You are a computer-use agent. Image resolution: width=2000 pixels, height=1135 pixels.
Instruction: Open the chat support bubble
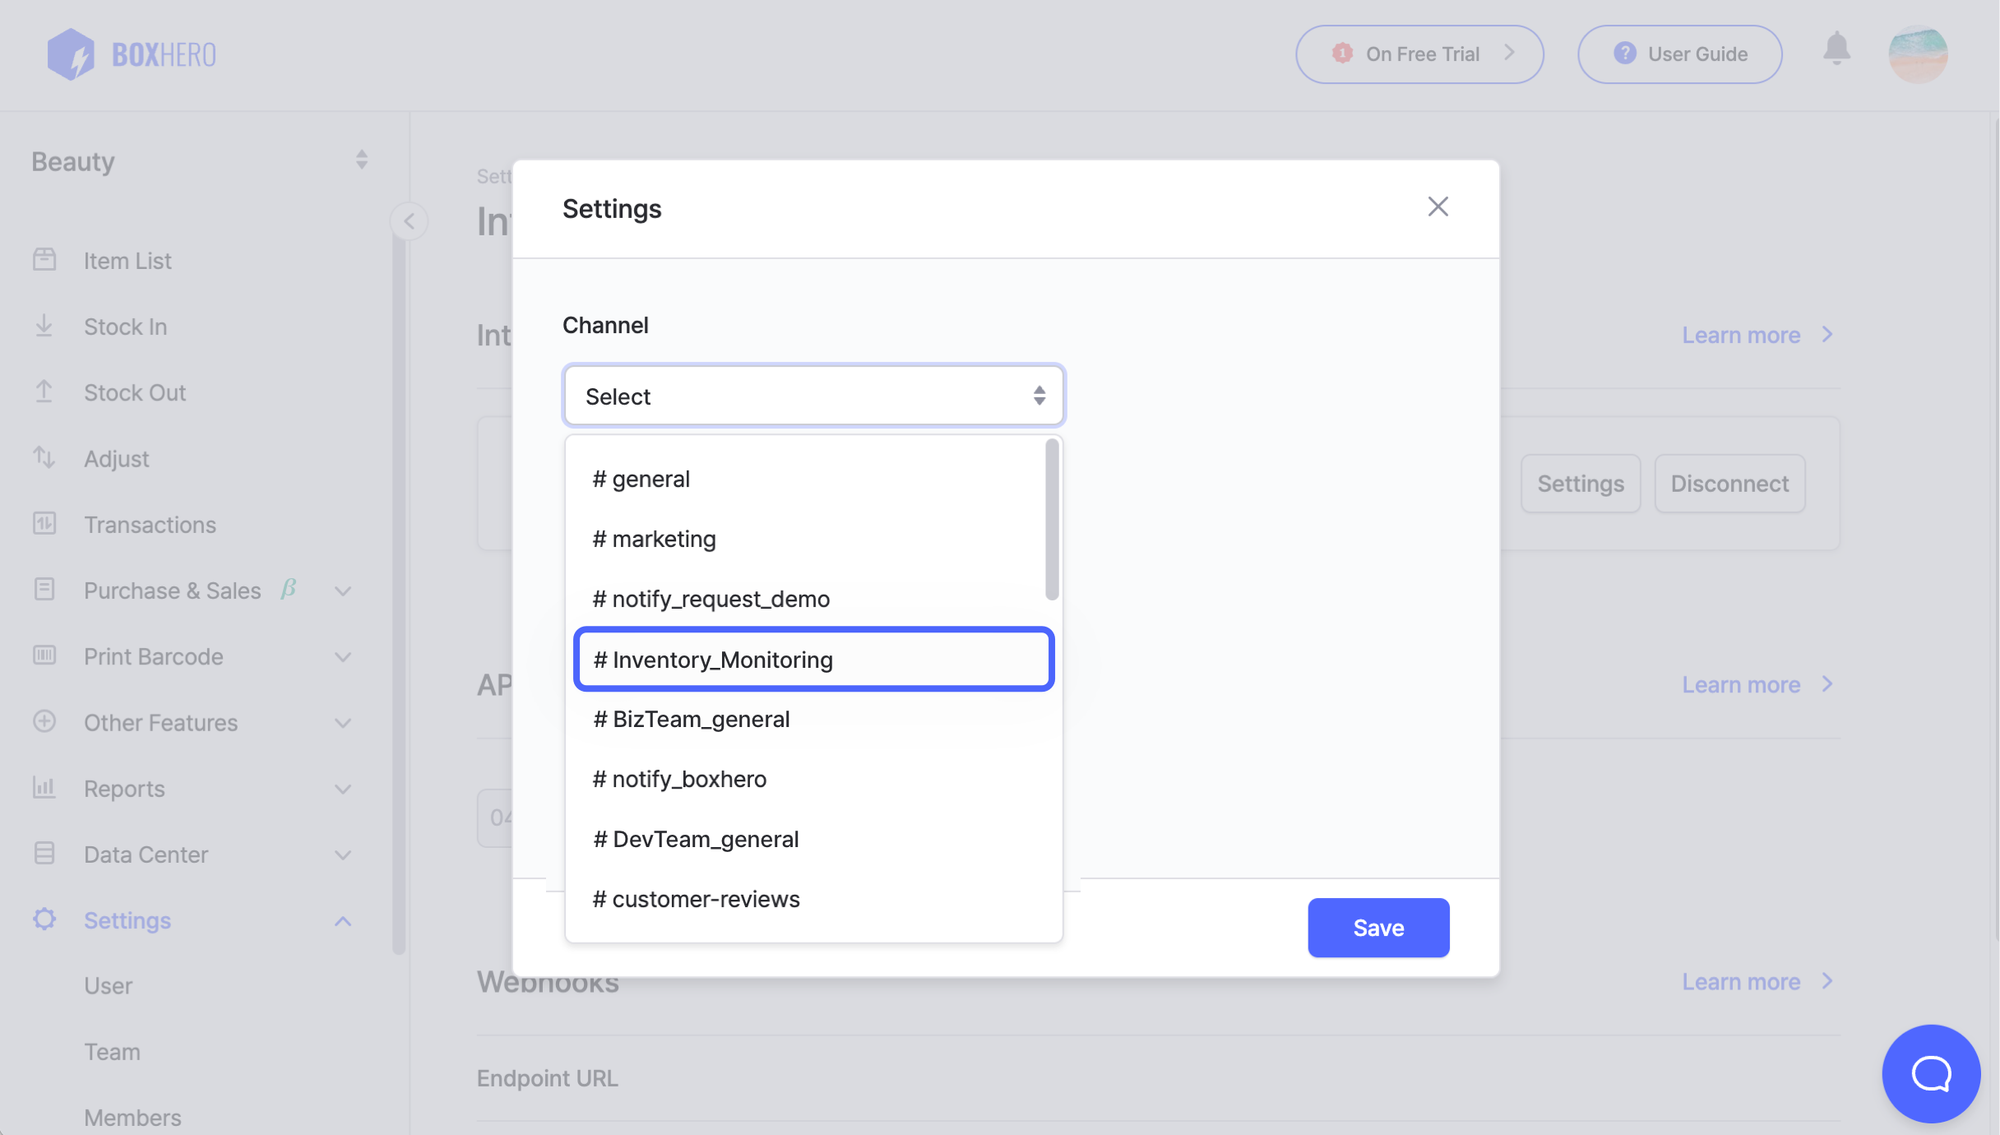[1930, 1073]
